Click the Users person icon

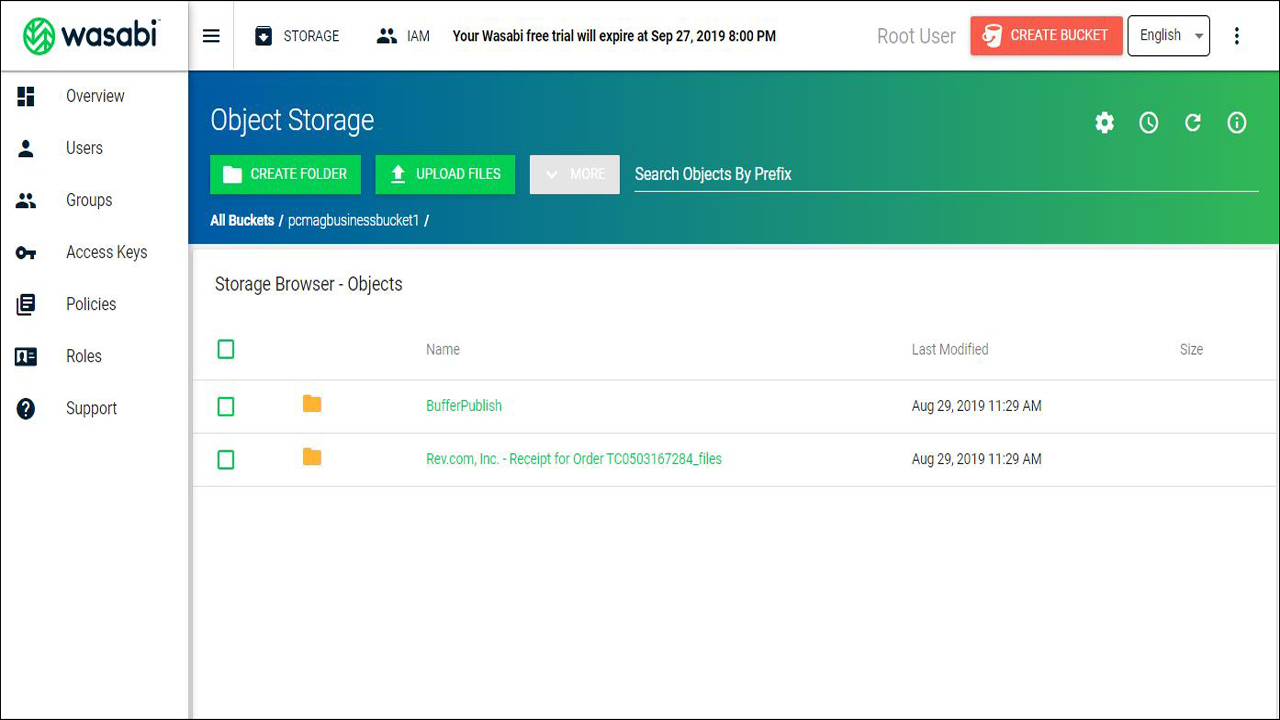coord(26,148)
